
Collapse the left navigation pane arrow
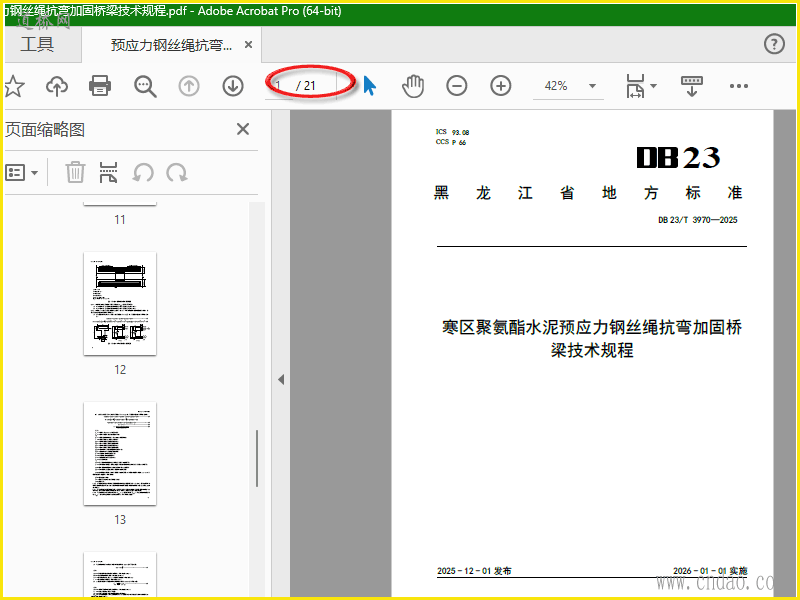281,380
